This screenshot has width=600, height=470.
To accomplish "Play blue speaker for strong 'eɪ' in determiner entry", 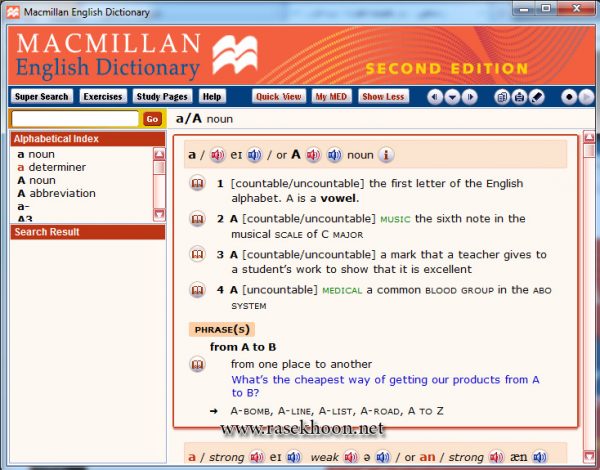I will (293, 457).
